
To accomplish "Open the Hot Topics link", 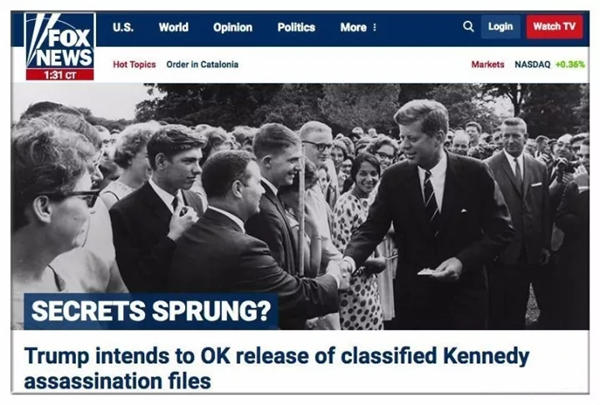I will (x=134, y=64).
